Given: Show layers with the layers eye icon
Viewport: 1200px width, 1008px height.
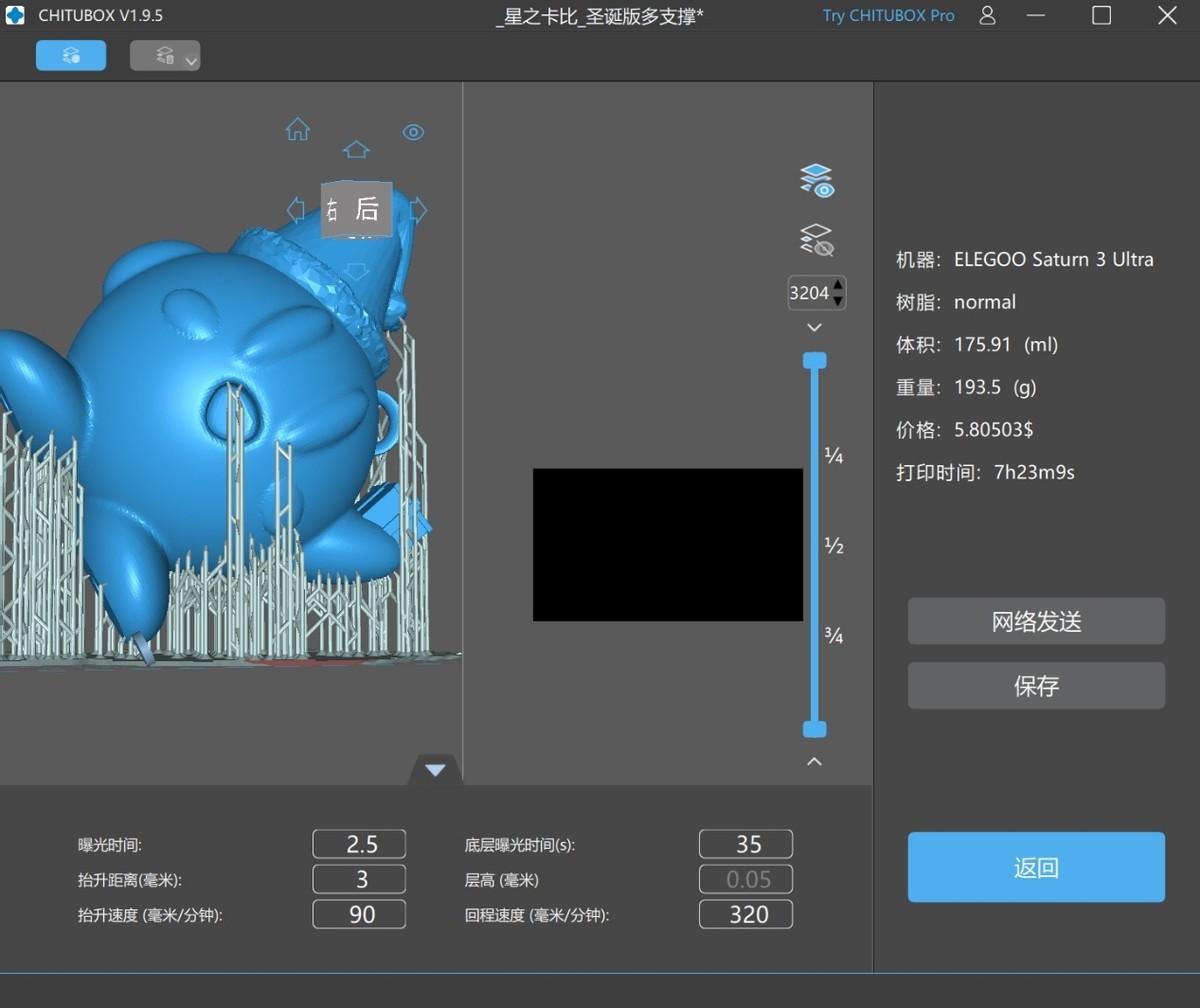Looking at the screenshot, I should (817, 181).
